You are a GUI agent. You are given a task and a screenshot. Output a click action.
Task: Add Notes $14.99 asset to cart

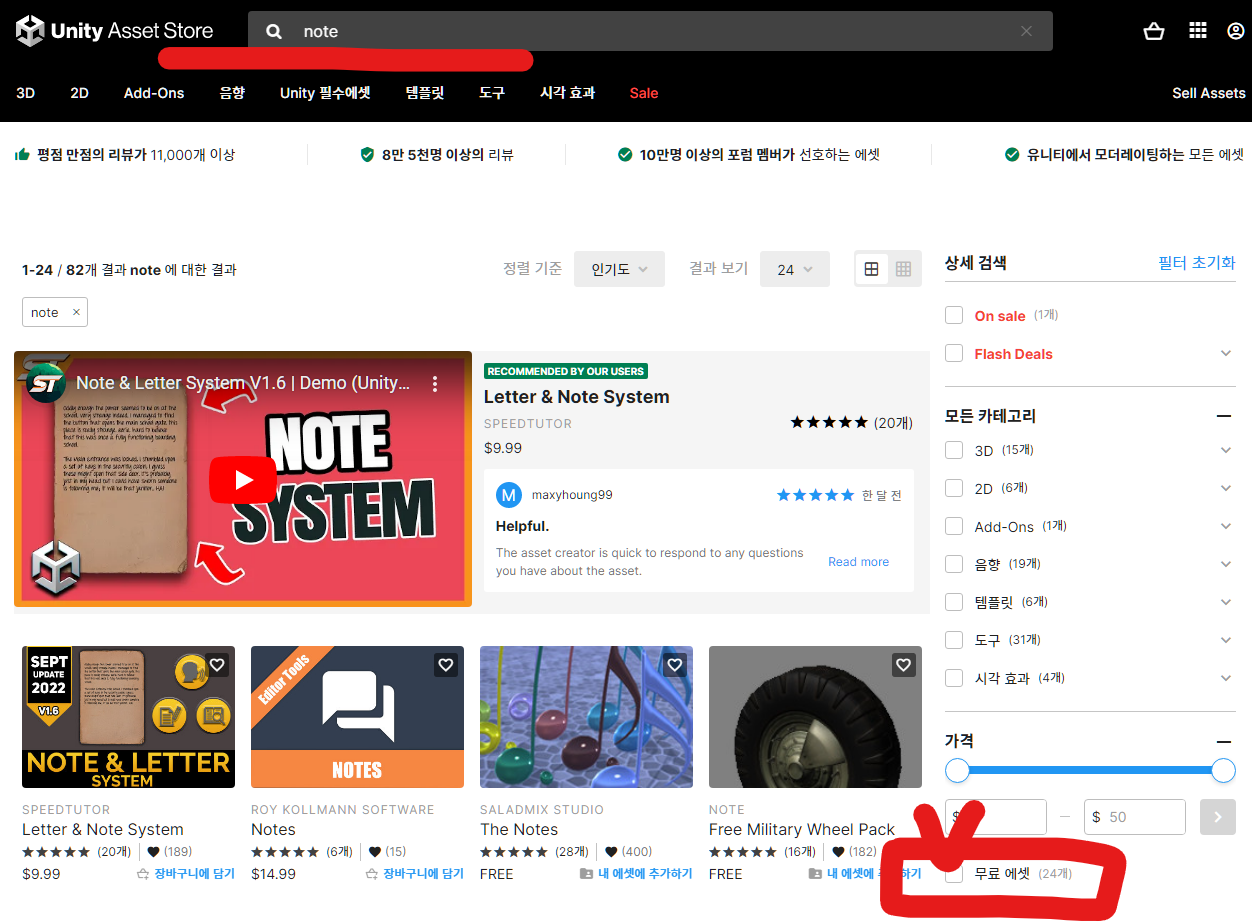pyautogui.click(x=415, y=874)
